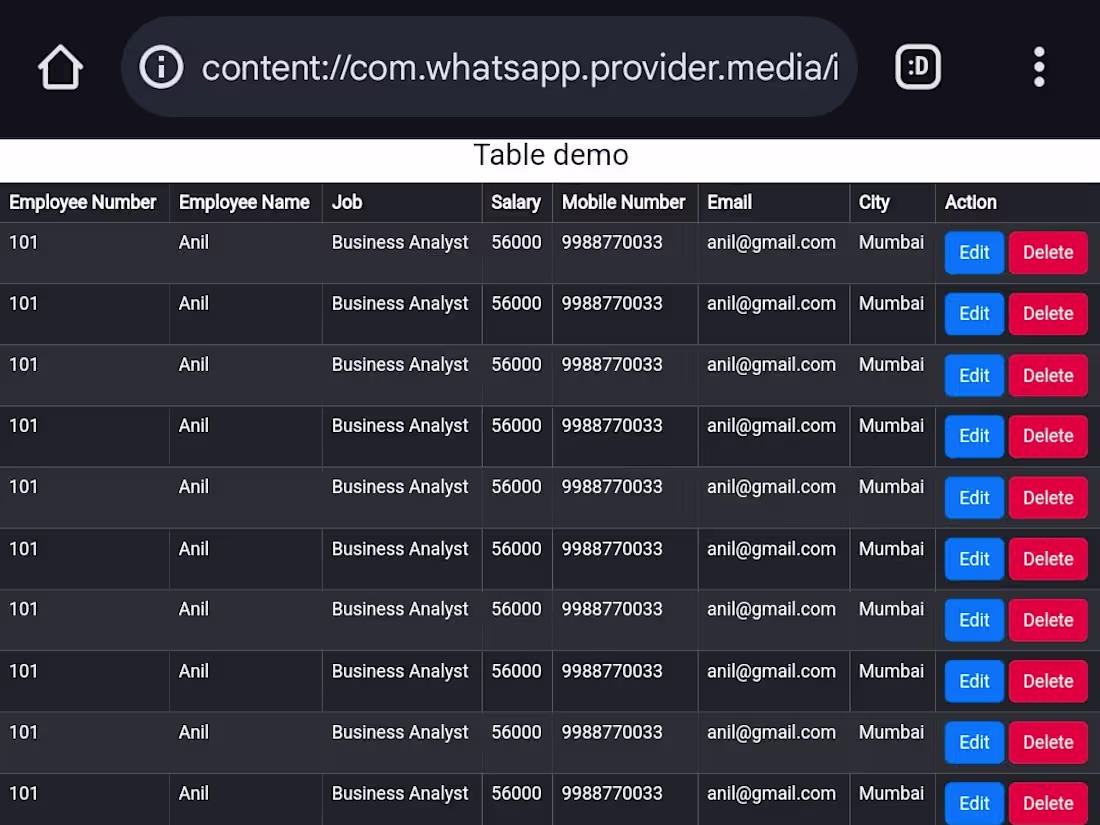The image size is (1100, 825).
Task: Open the tab switcher button
Action: 918,68
